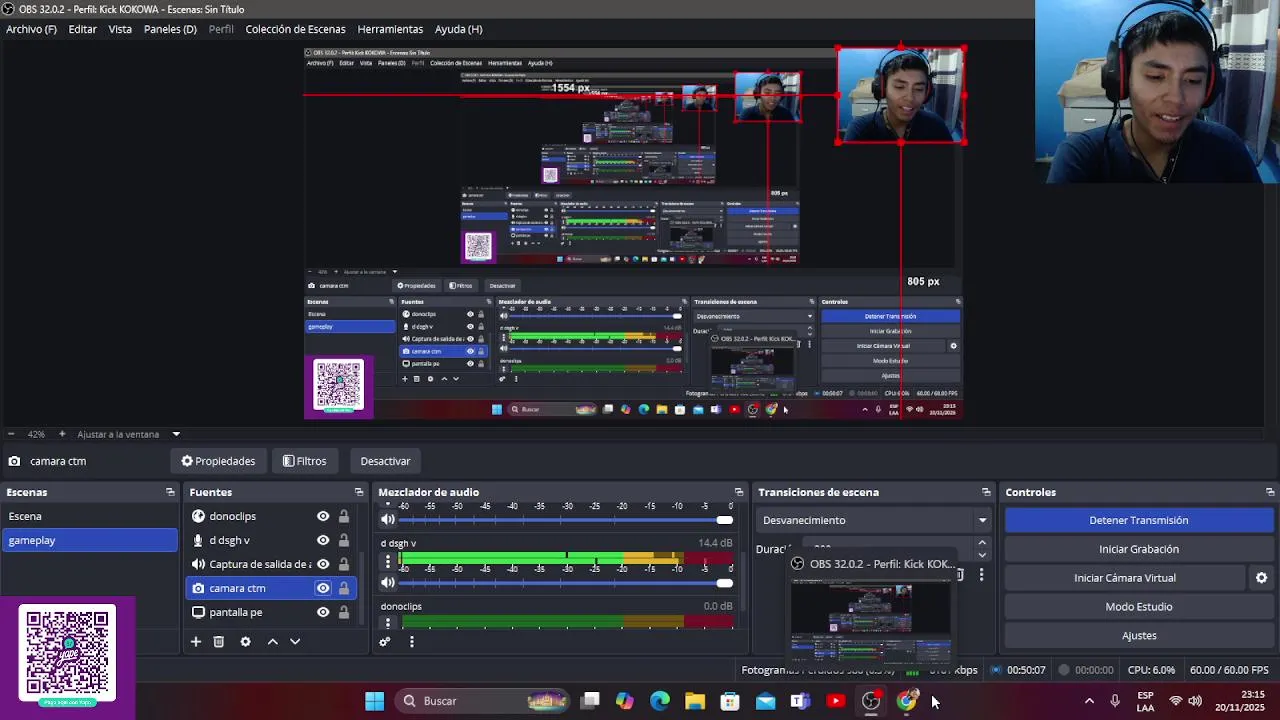
Task: Click the OBS Studio taskbar icon
Action: click(x=871, y=701)
